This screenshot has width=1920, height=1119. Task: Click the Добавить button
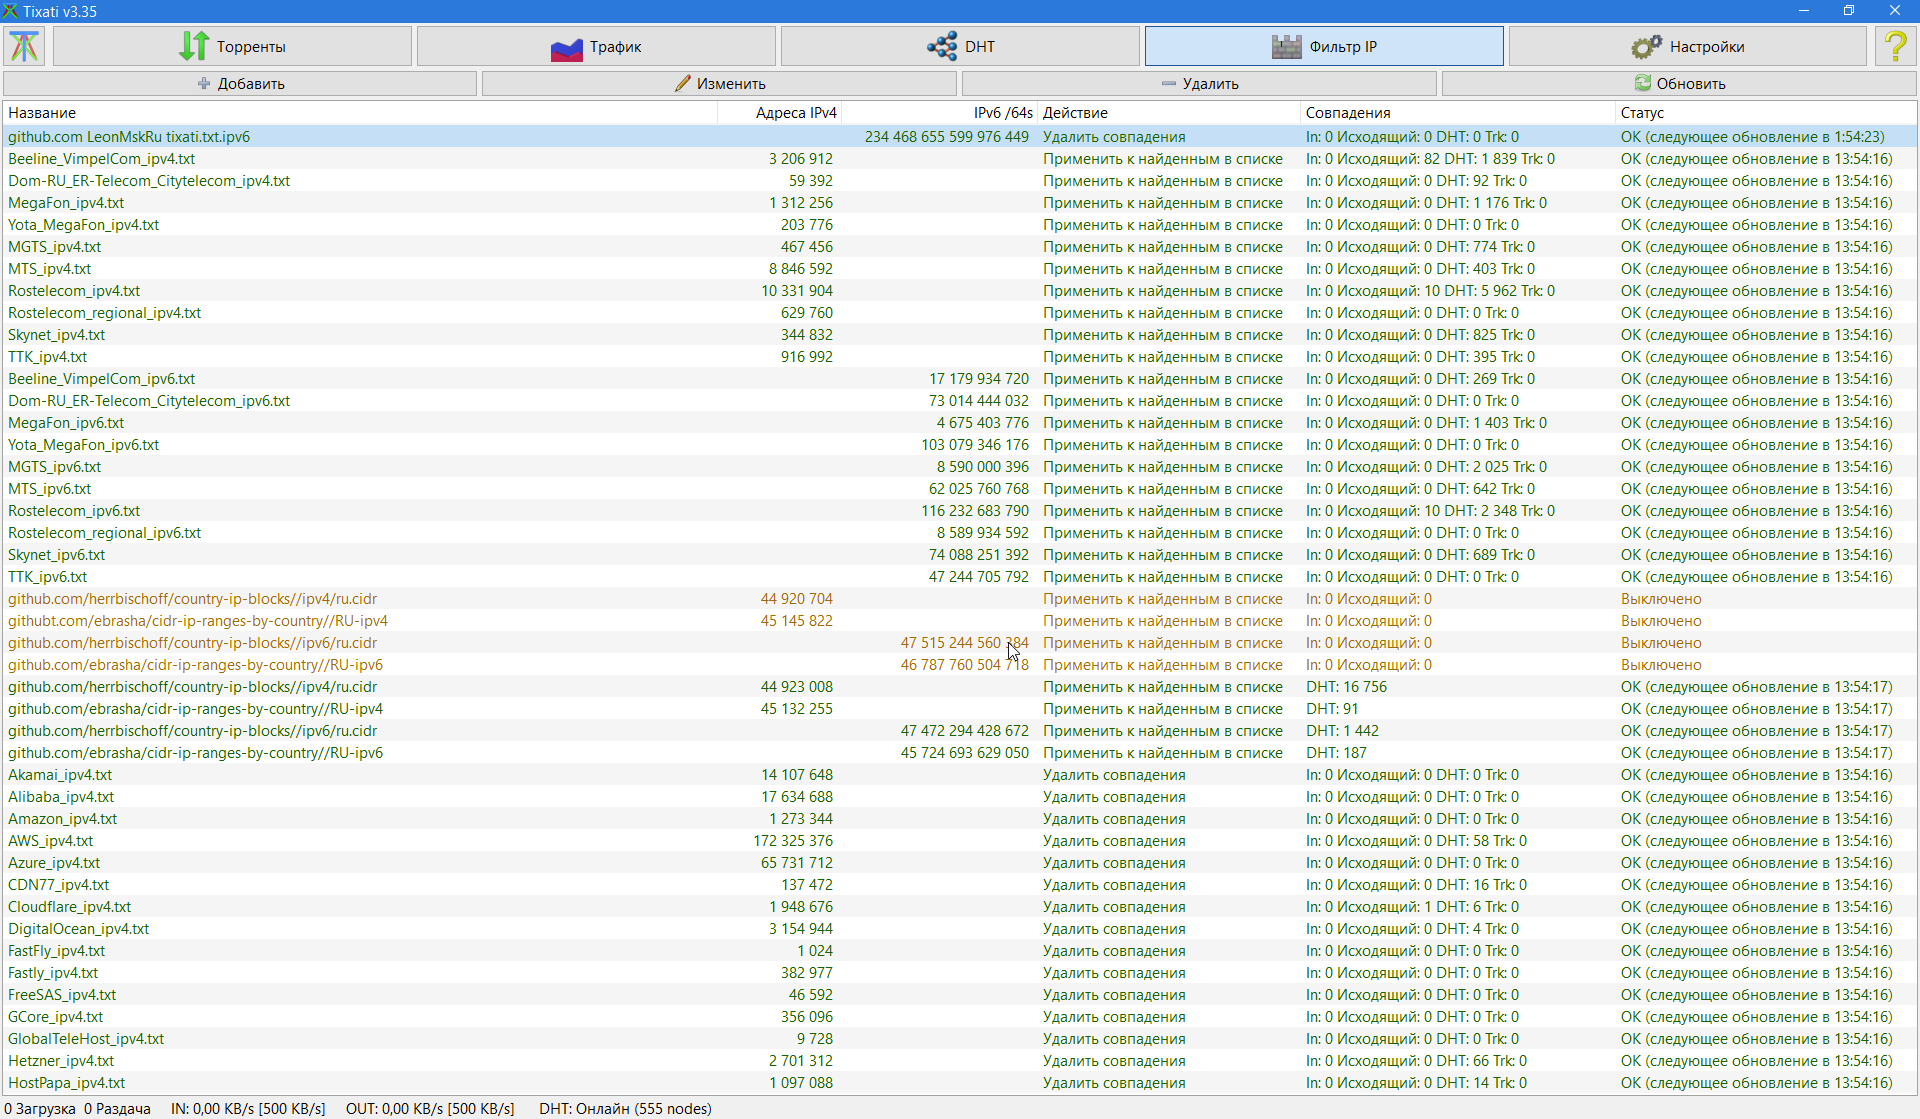point(240,83)
